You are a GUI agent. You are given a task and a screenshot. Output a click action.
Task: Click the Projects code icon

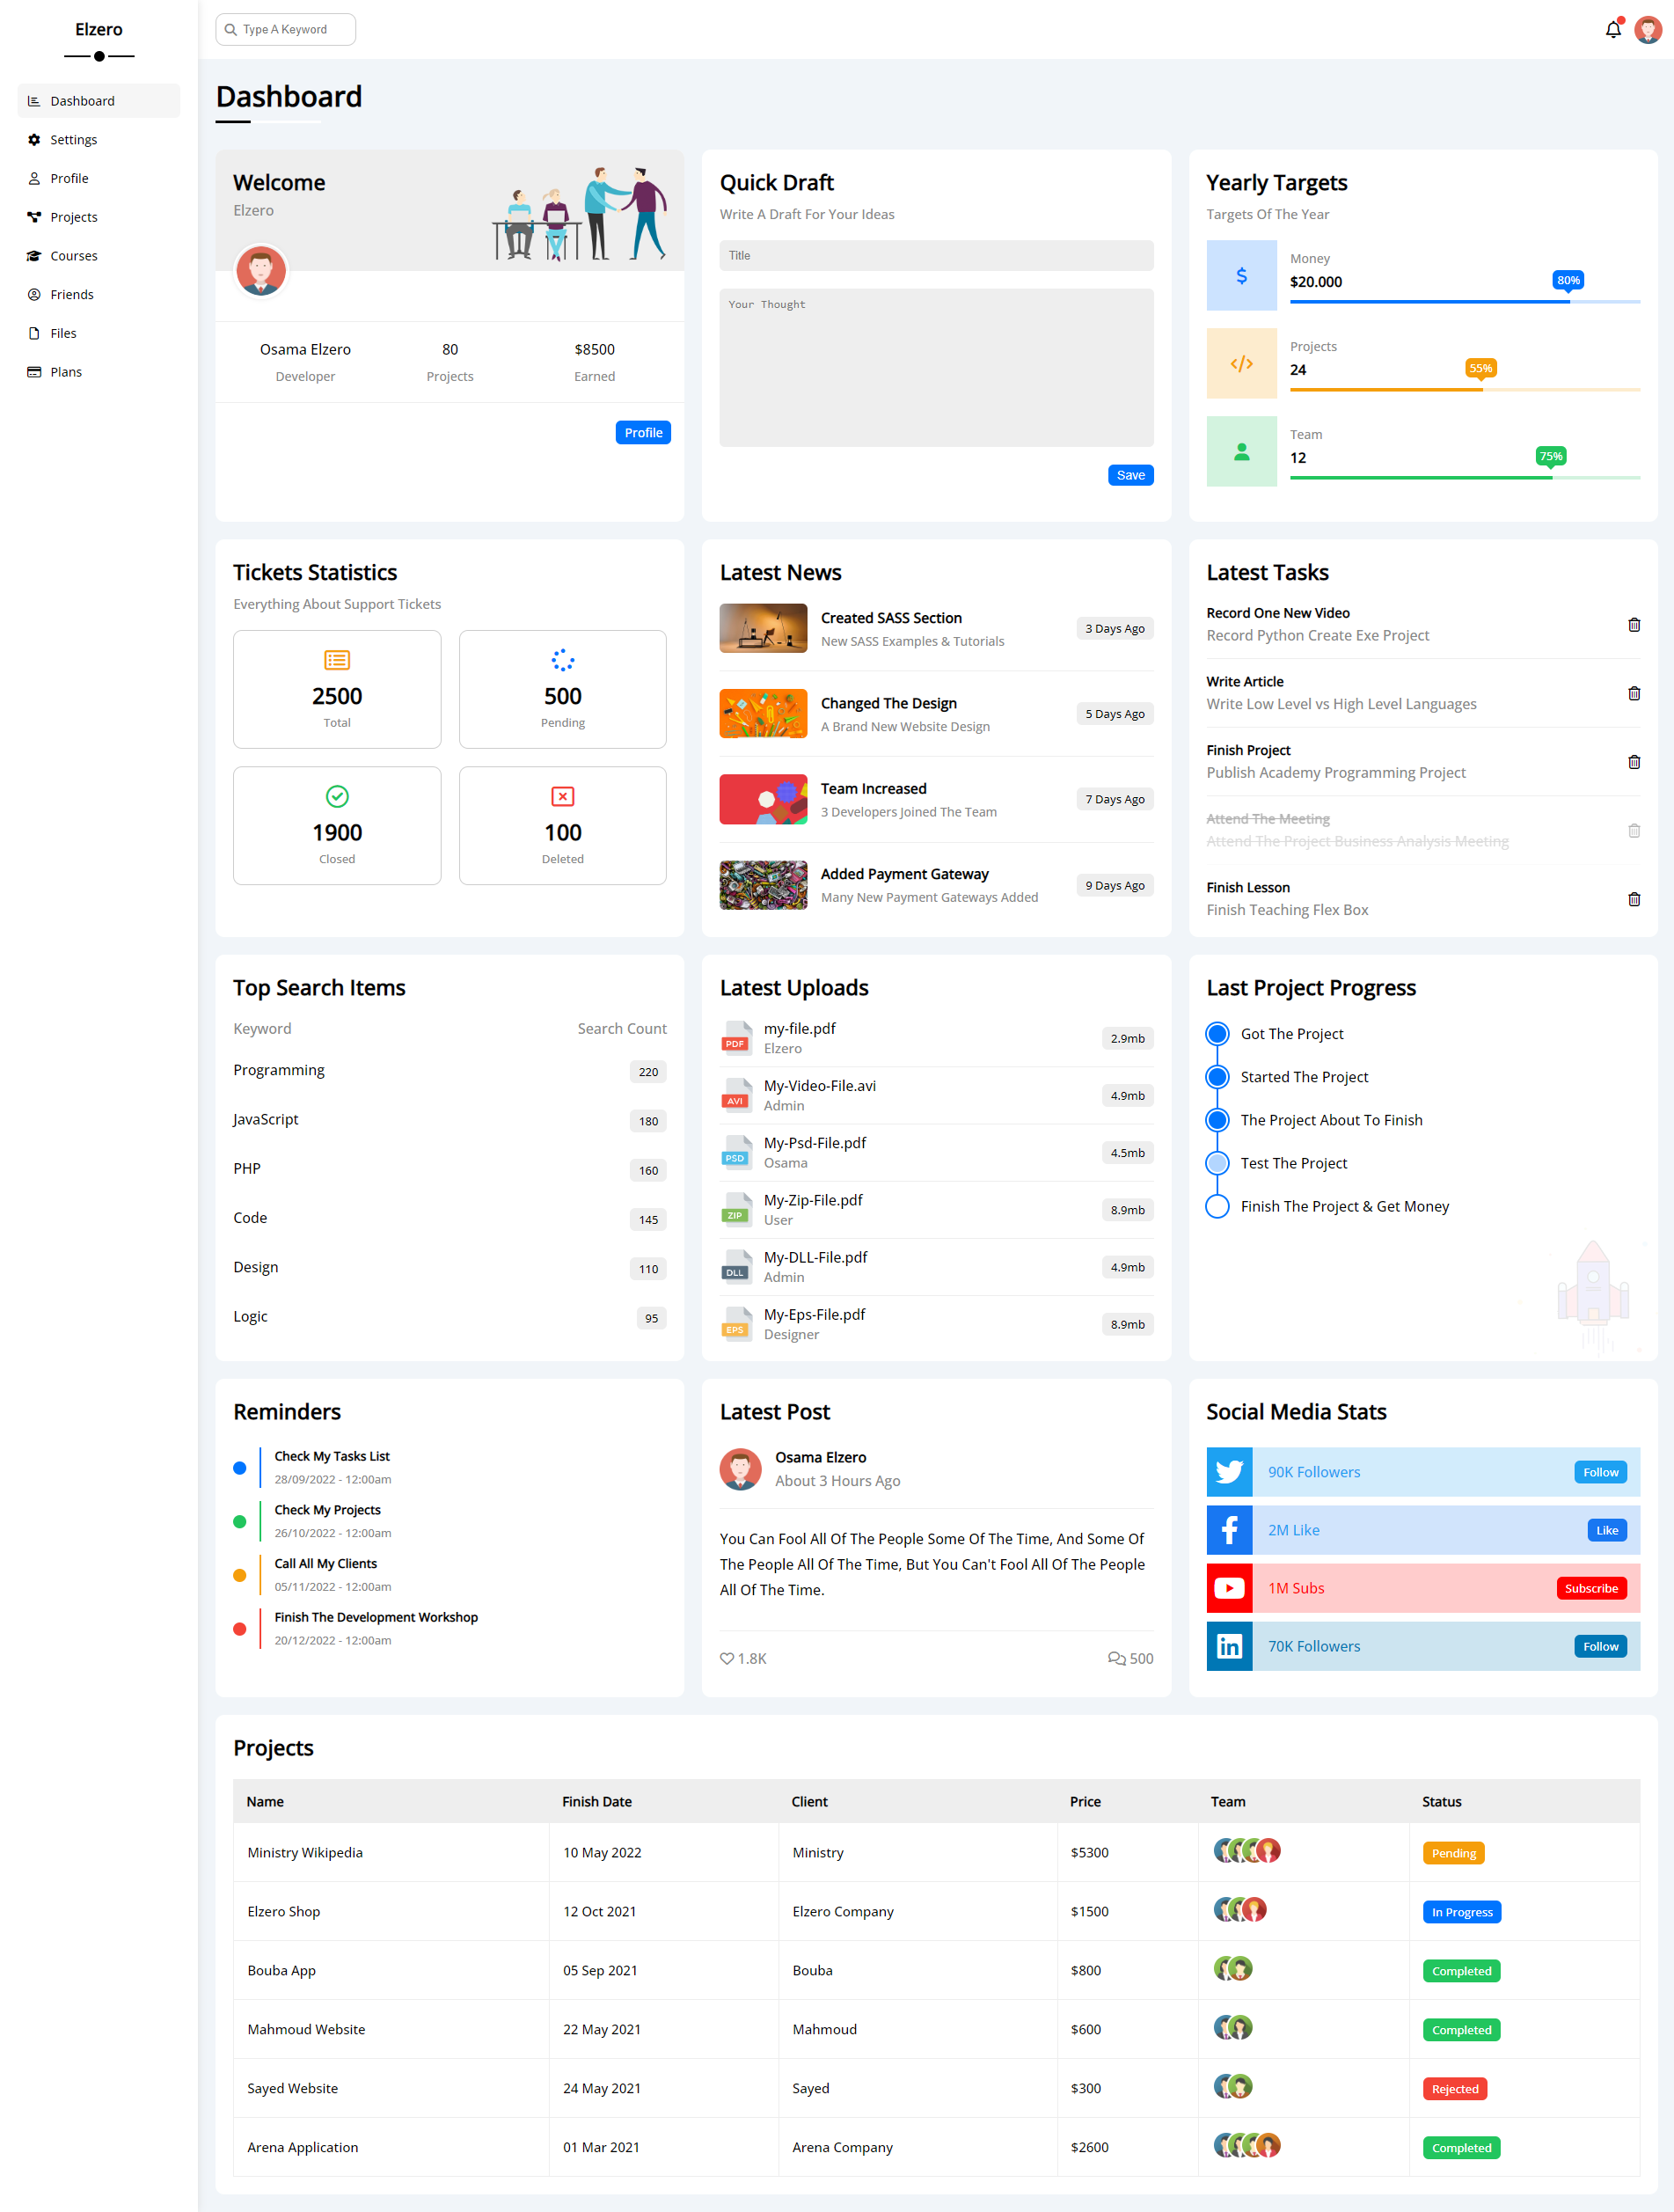[x=1241, y=363]
